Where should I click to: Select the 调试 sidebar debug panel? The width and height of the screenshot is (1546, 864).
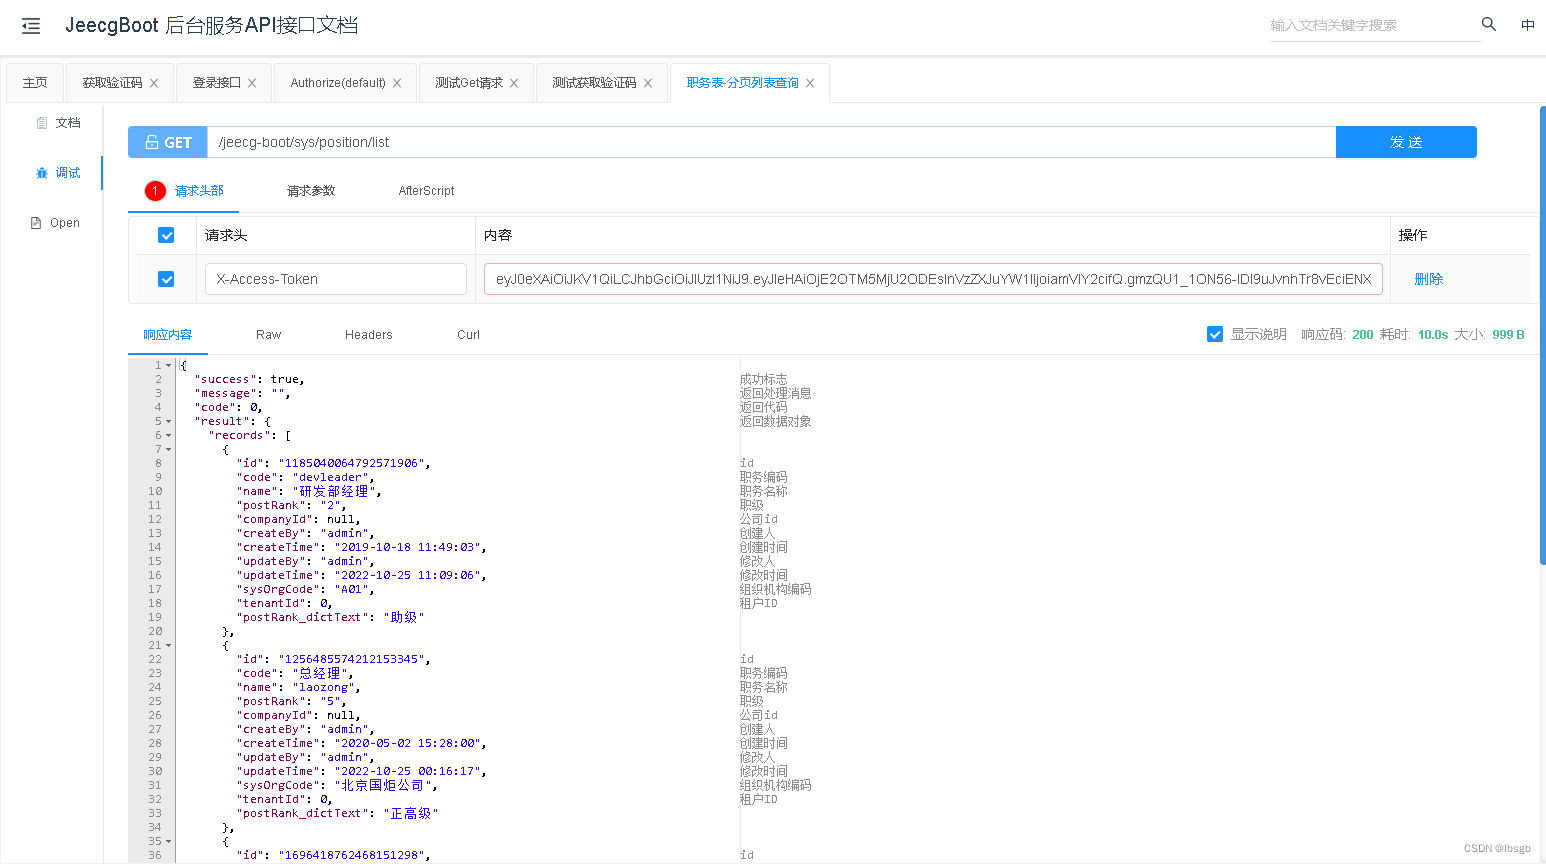tap(59, 172)
